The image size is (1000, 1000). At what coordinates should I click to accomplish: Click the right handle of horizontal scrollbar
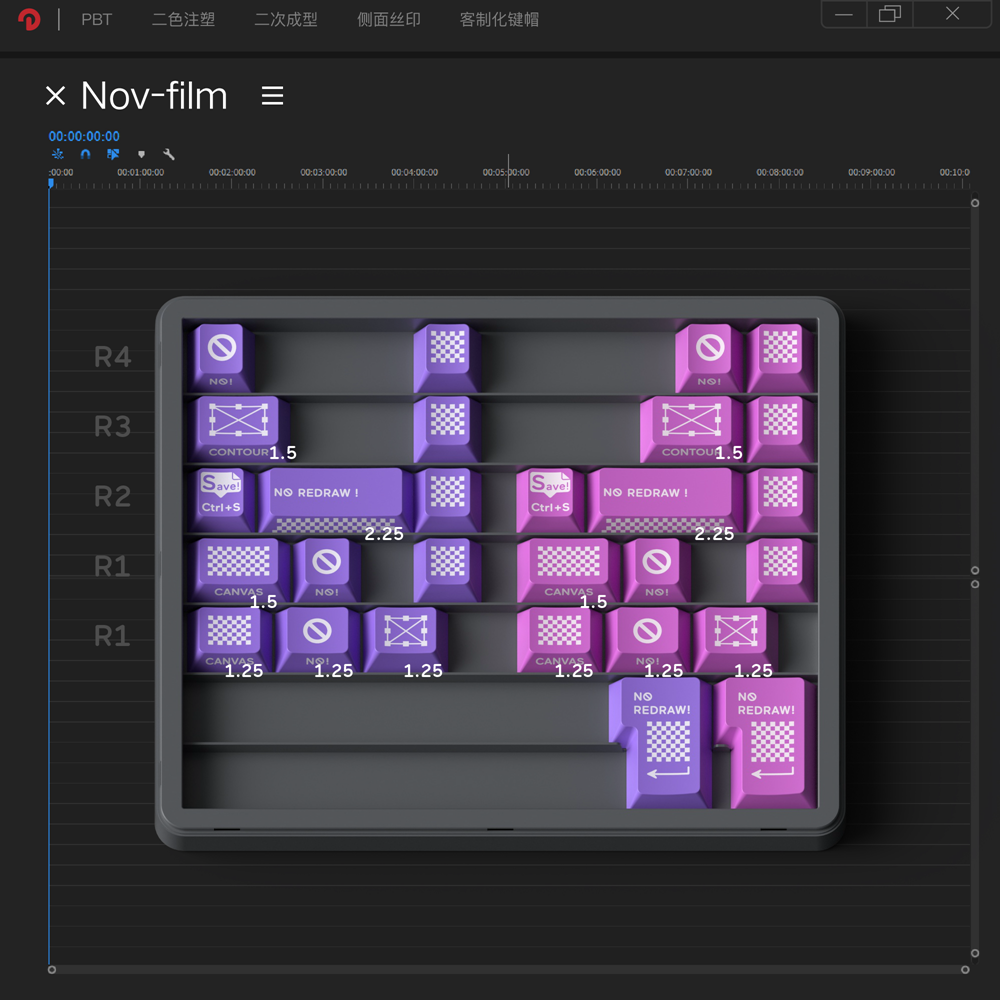tap(965, 969)
